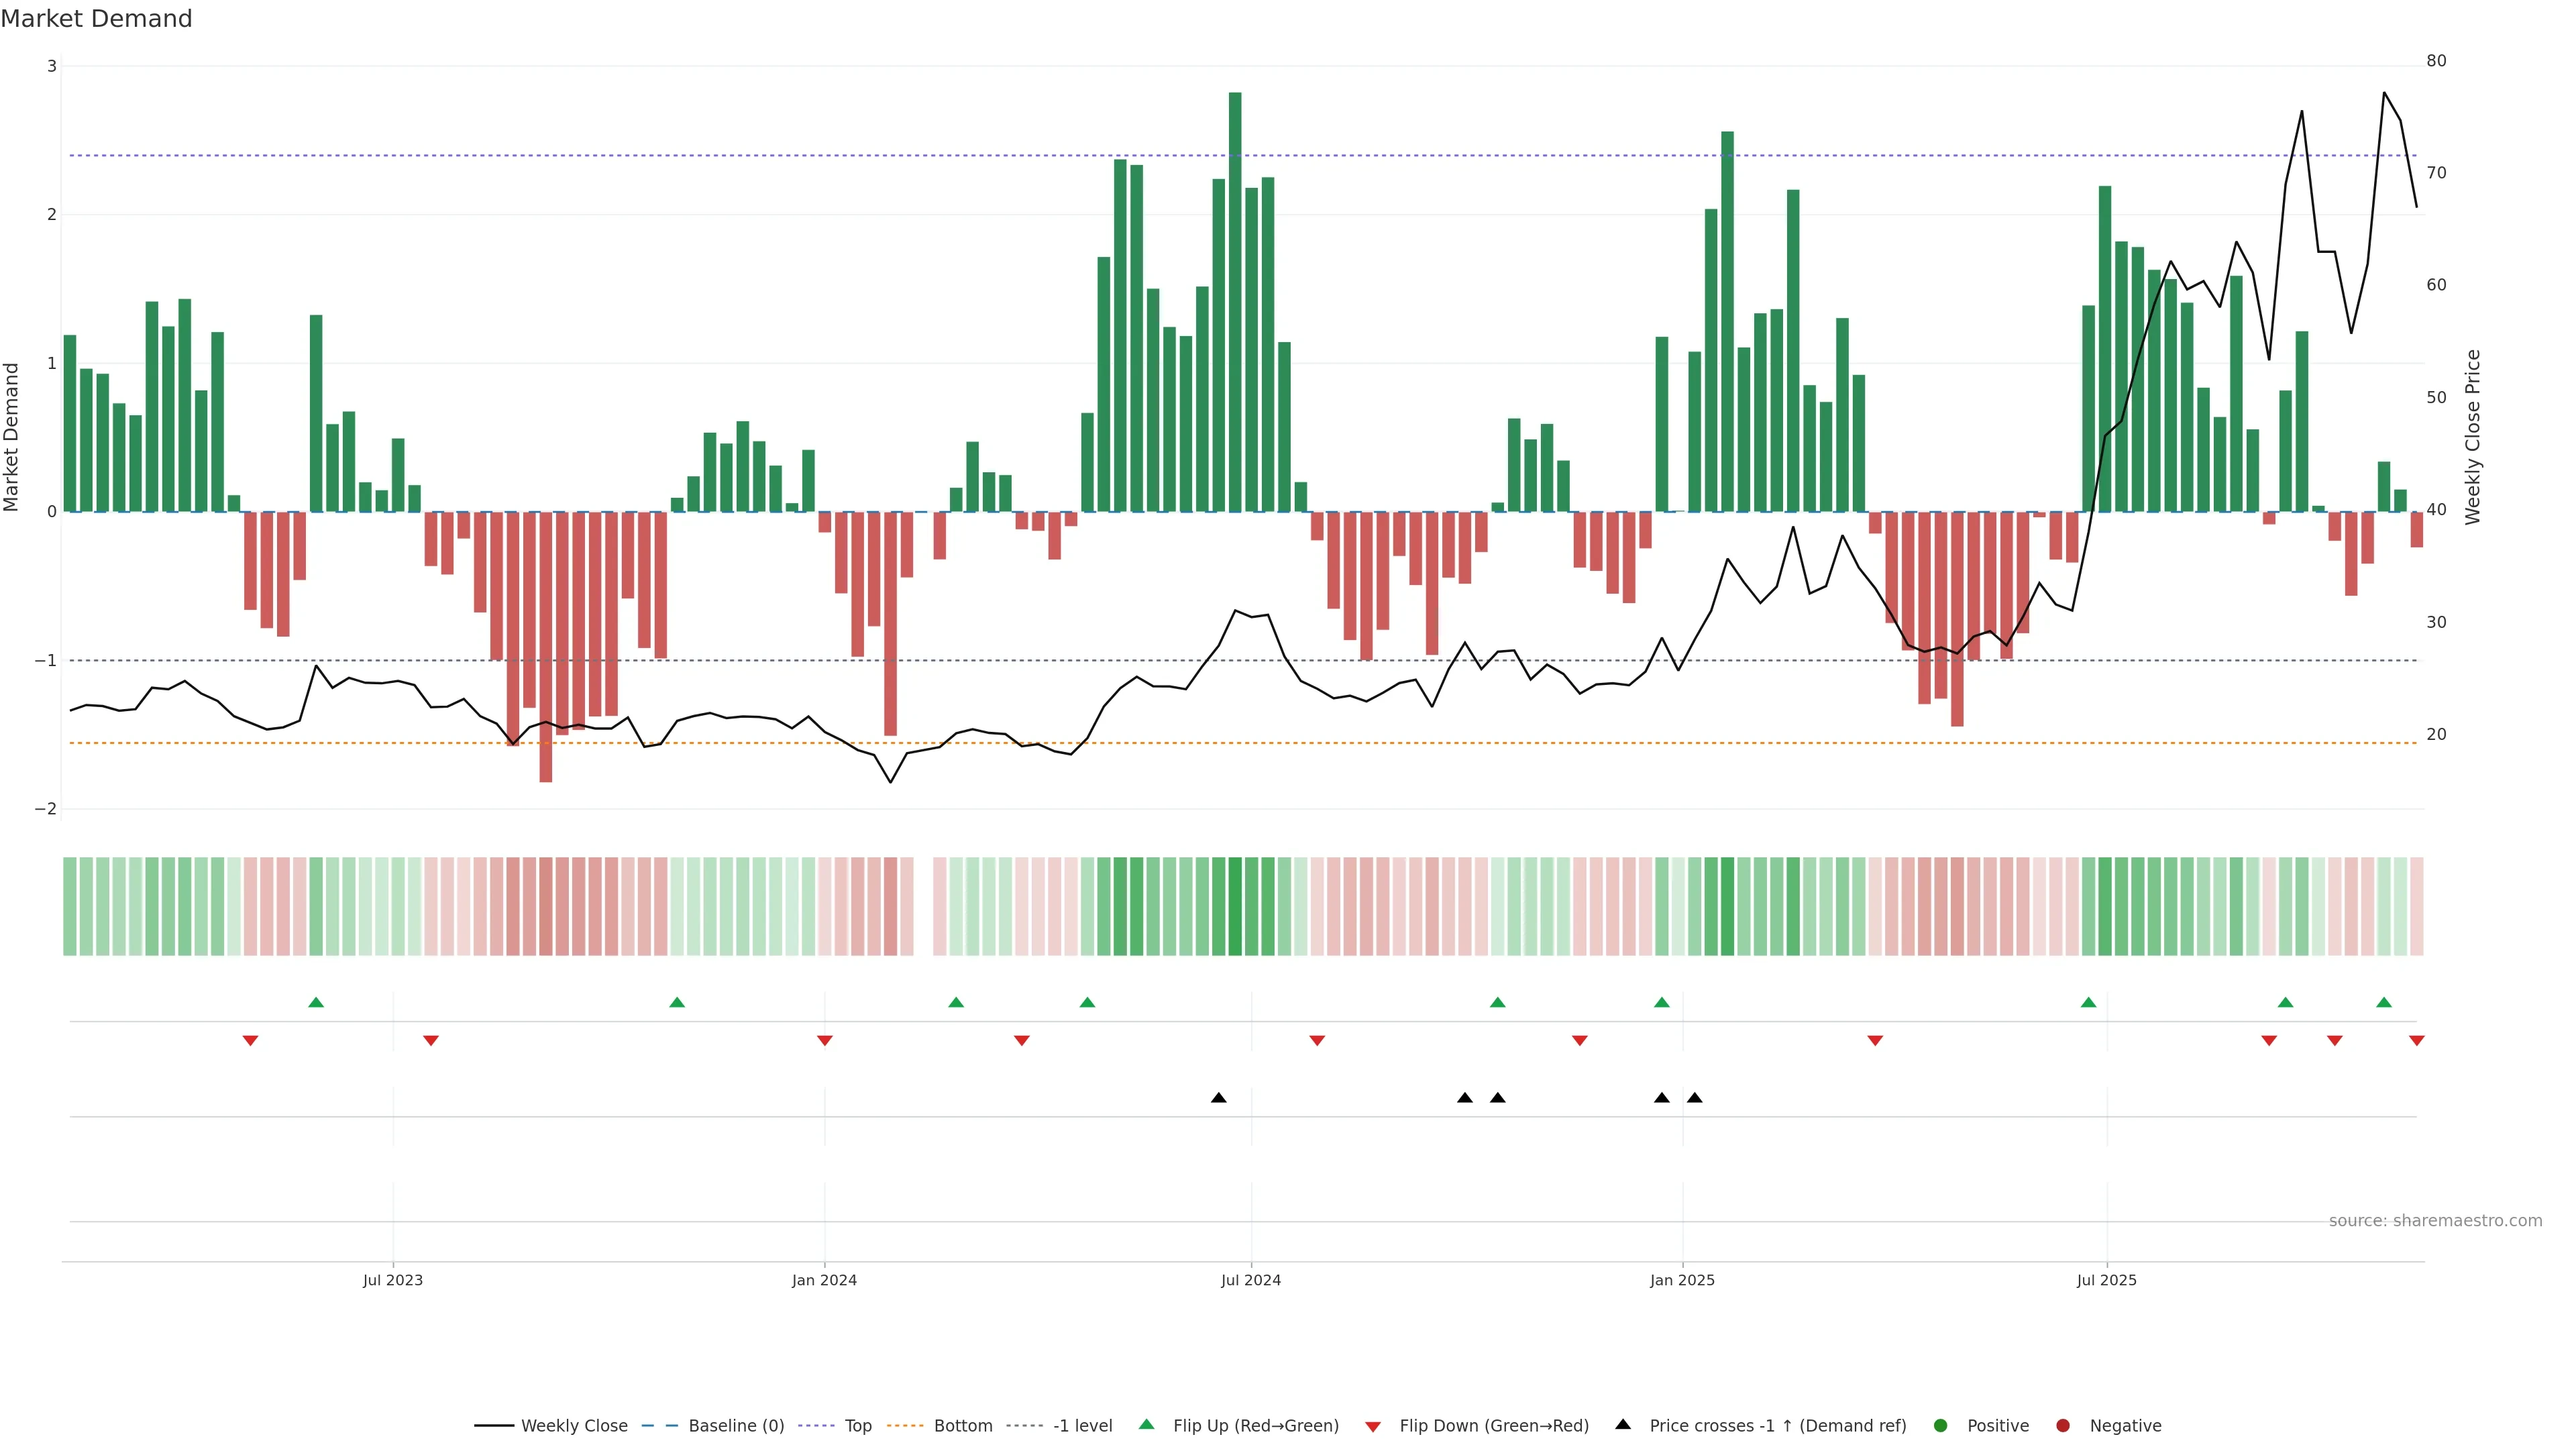This screenshot has width=2576, height=1449.
Task: Click the first black triangle marker before Jul 2024
Action: (x=1218, y=1098)
